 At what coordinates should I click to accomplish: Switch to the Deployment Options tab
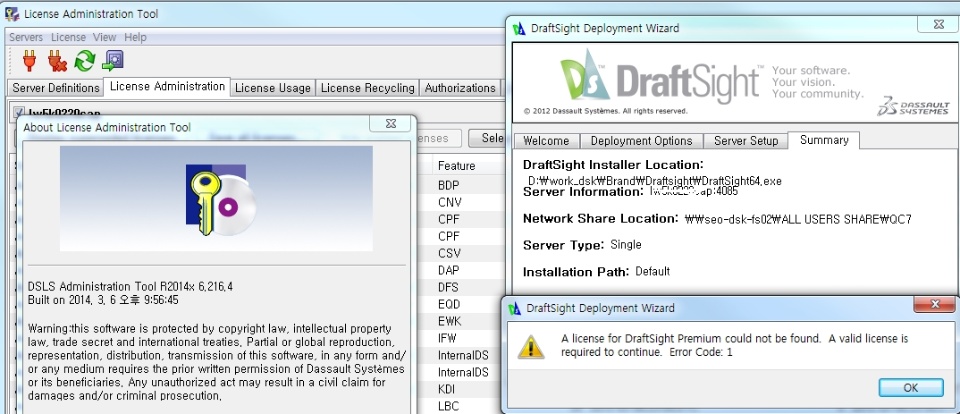tap(641, 141)
